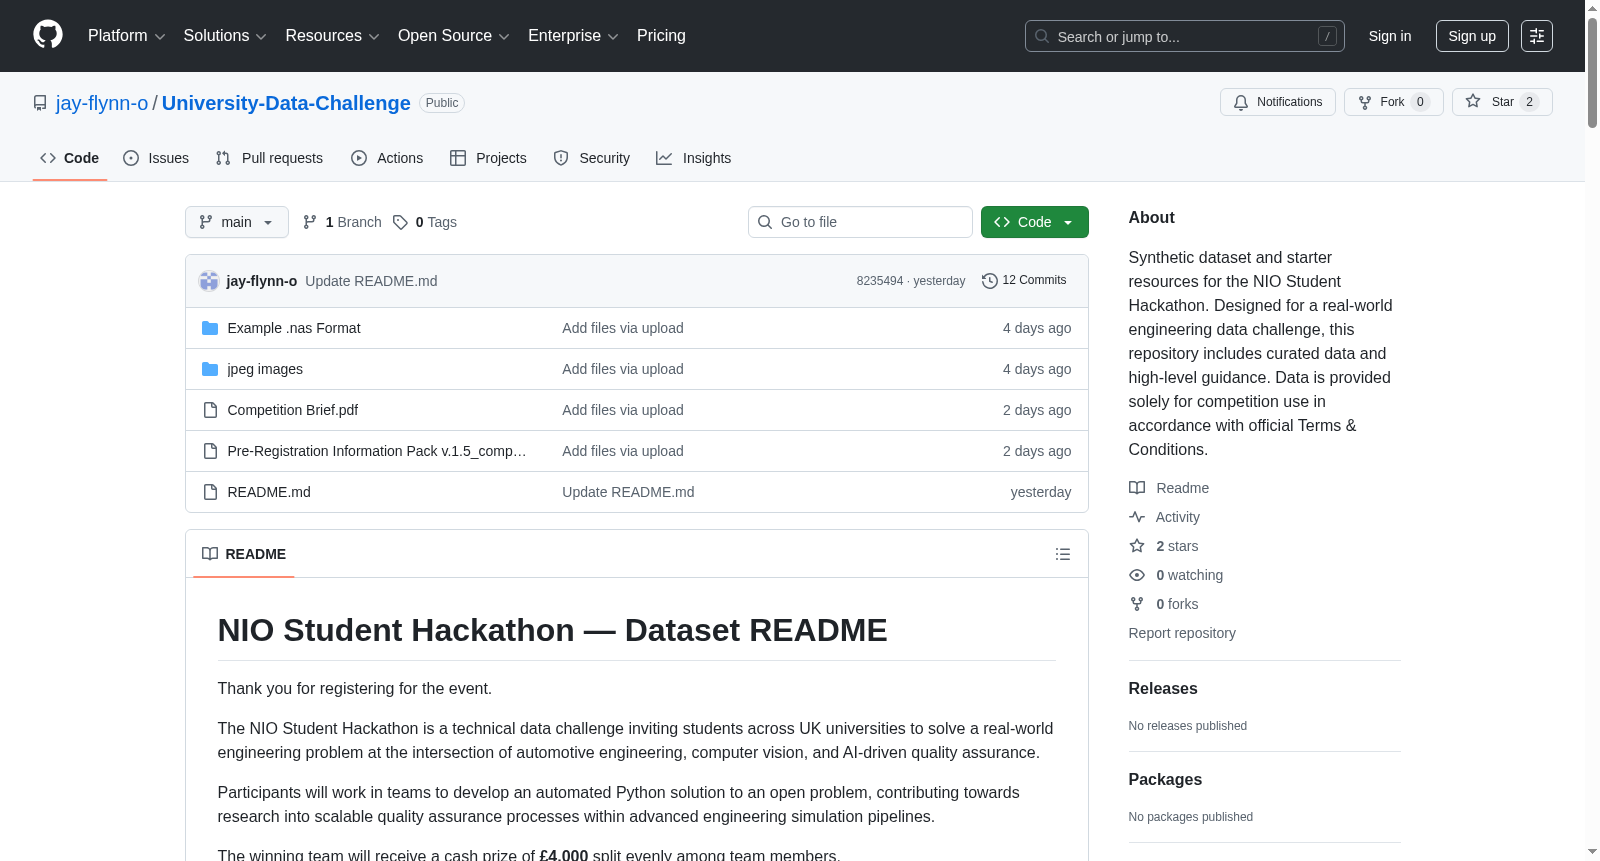The height and width of the screenshot is (861, 1600).
Task: Click the repository icon beside jay-flynn-o
Action: (40, 103)
